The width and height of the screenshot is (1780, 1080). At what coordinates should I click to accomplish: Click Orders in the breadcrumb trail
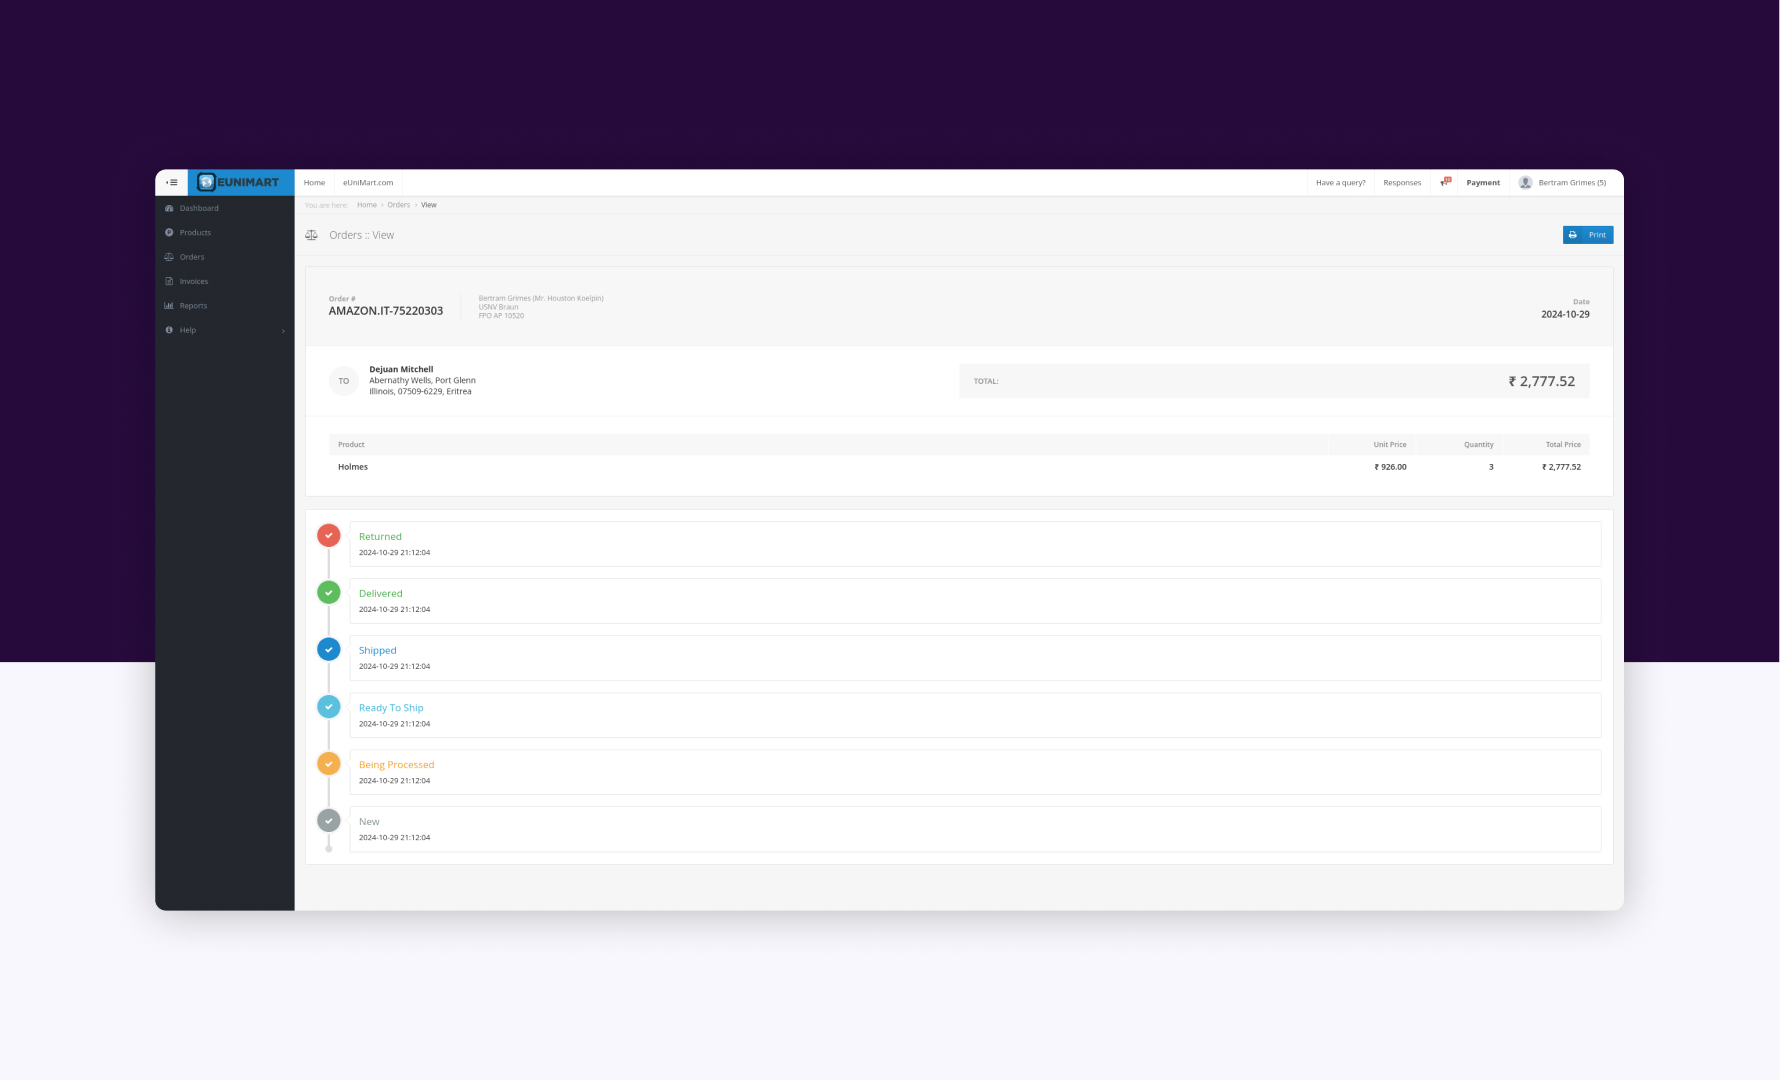coord(398,205)
